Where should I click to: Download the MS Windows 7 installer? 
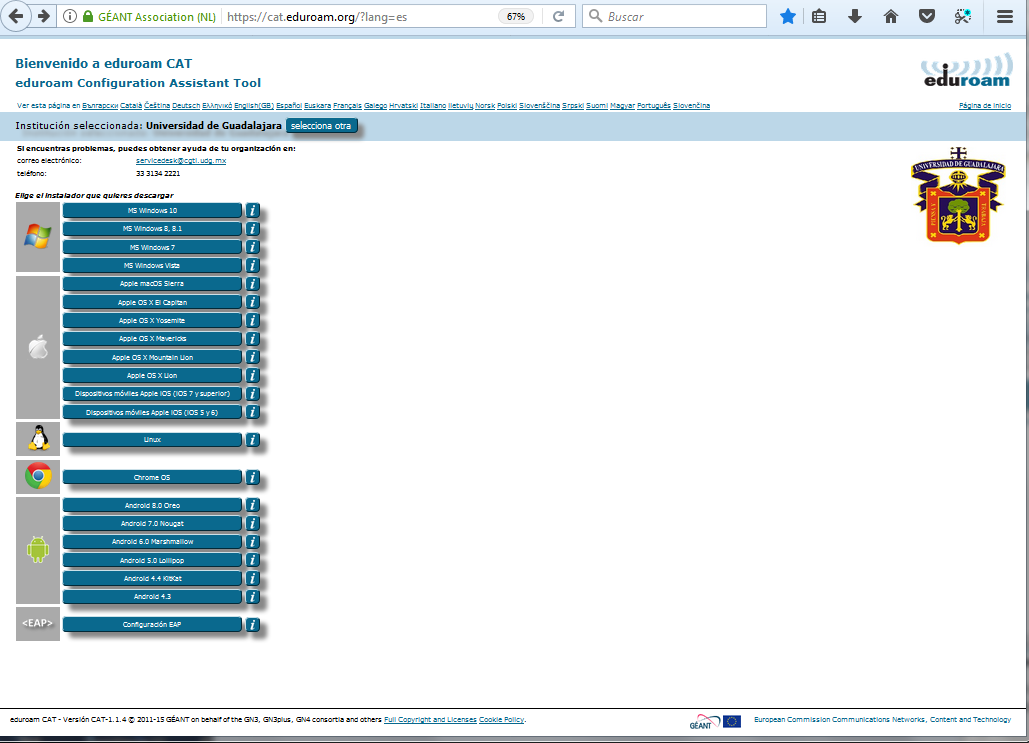tap(152, 247)
